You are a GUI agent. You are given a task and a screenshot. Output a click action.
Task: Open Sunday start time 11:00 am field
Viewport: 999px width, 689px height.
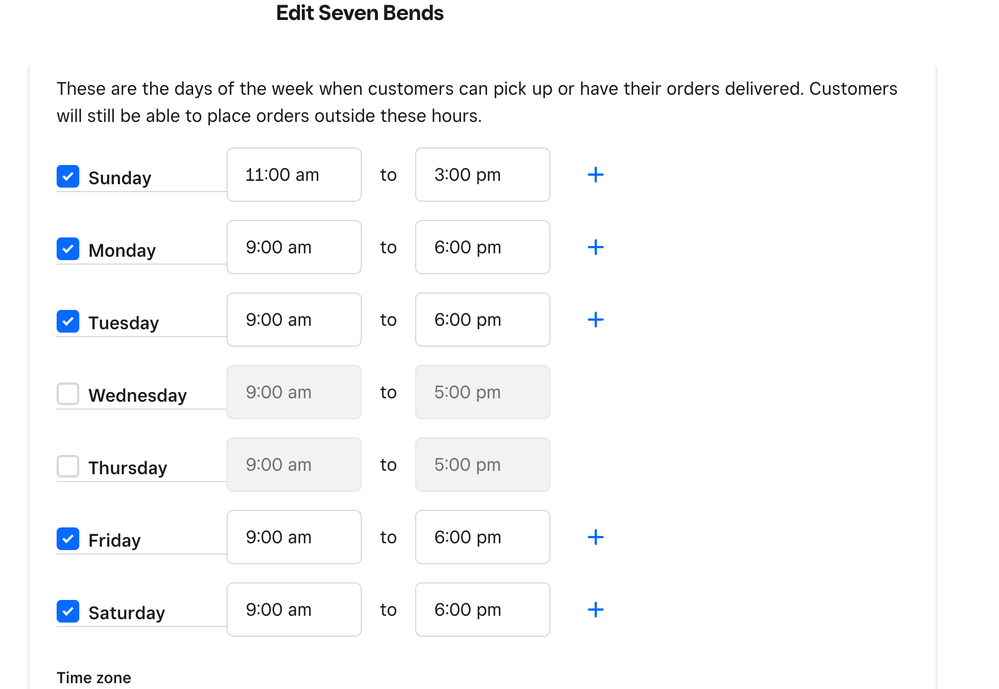tap(294, 175)
